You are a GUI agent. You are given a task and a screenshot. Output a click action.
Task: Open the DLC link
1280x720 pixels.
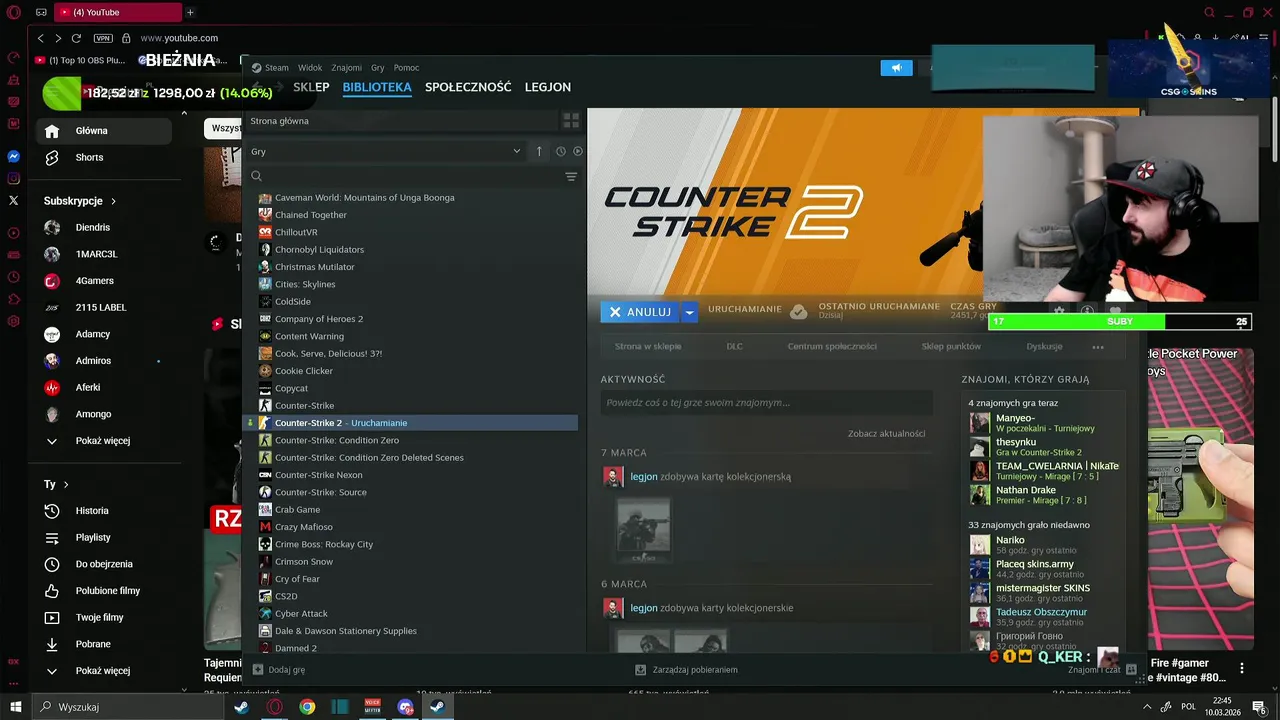point(734,346)
